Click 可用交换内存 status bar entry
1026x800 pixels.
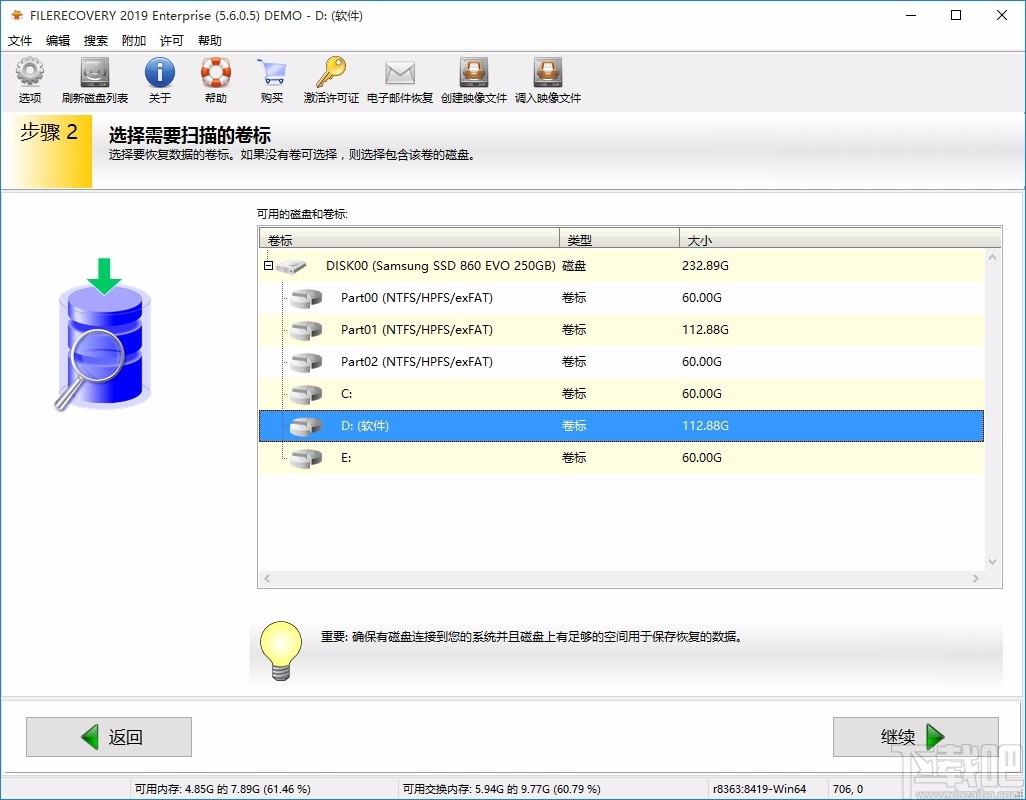click(501, 789)
